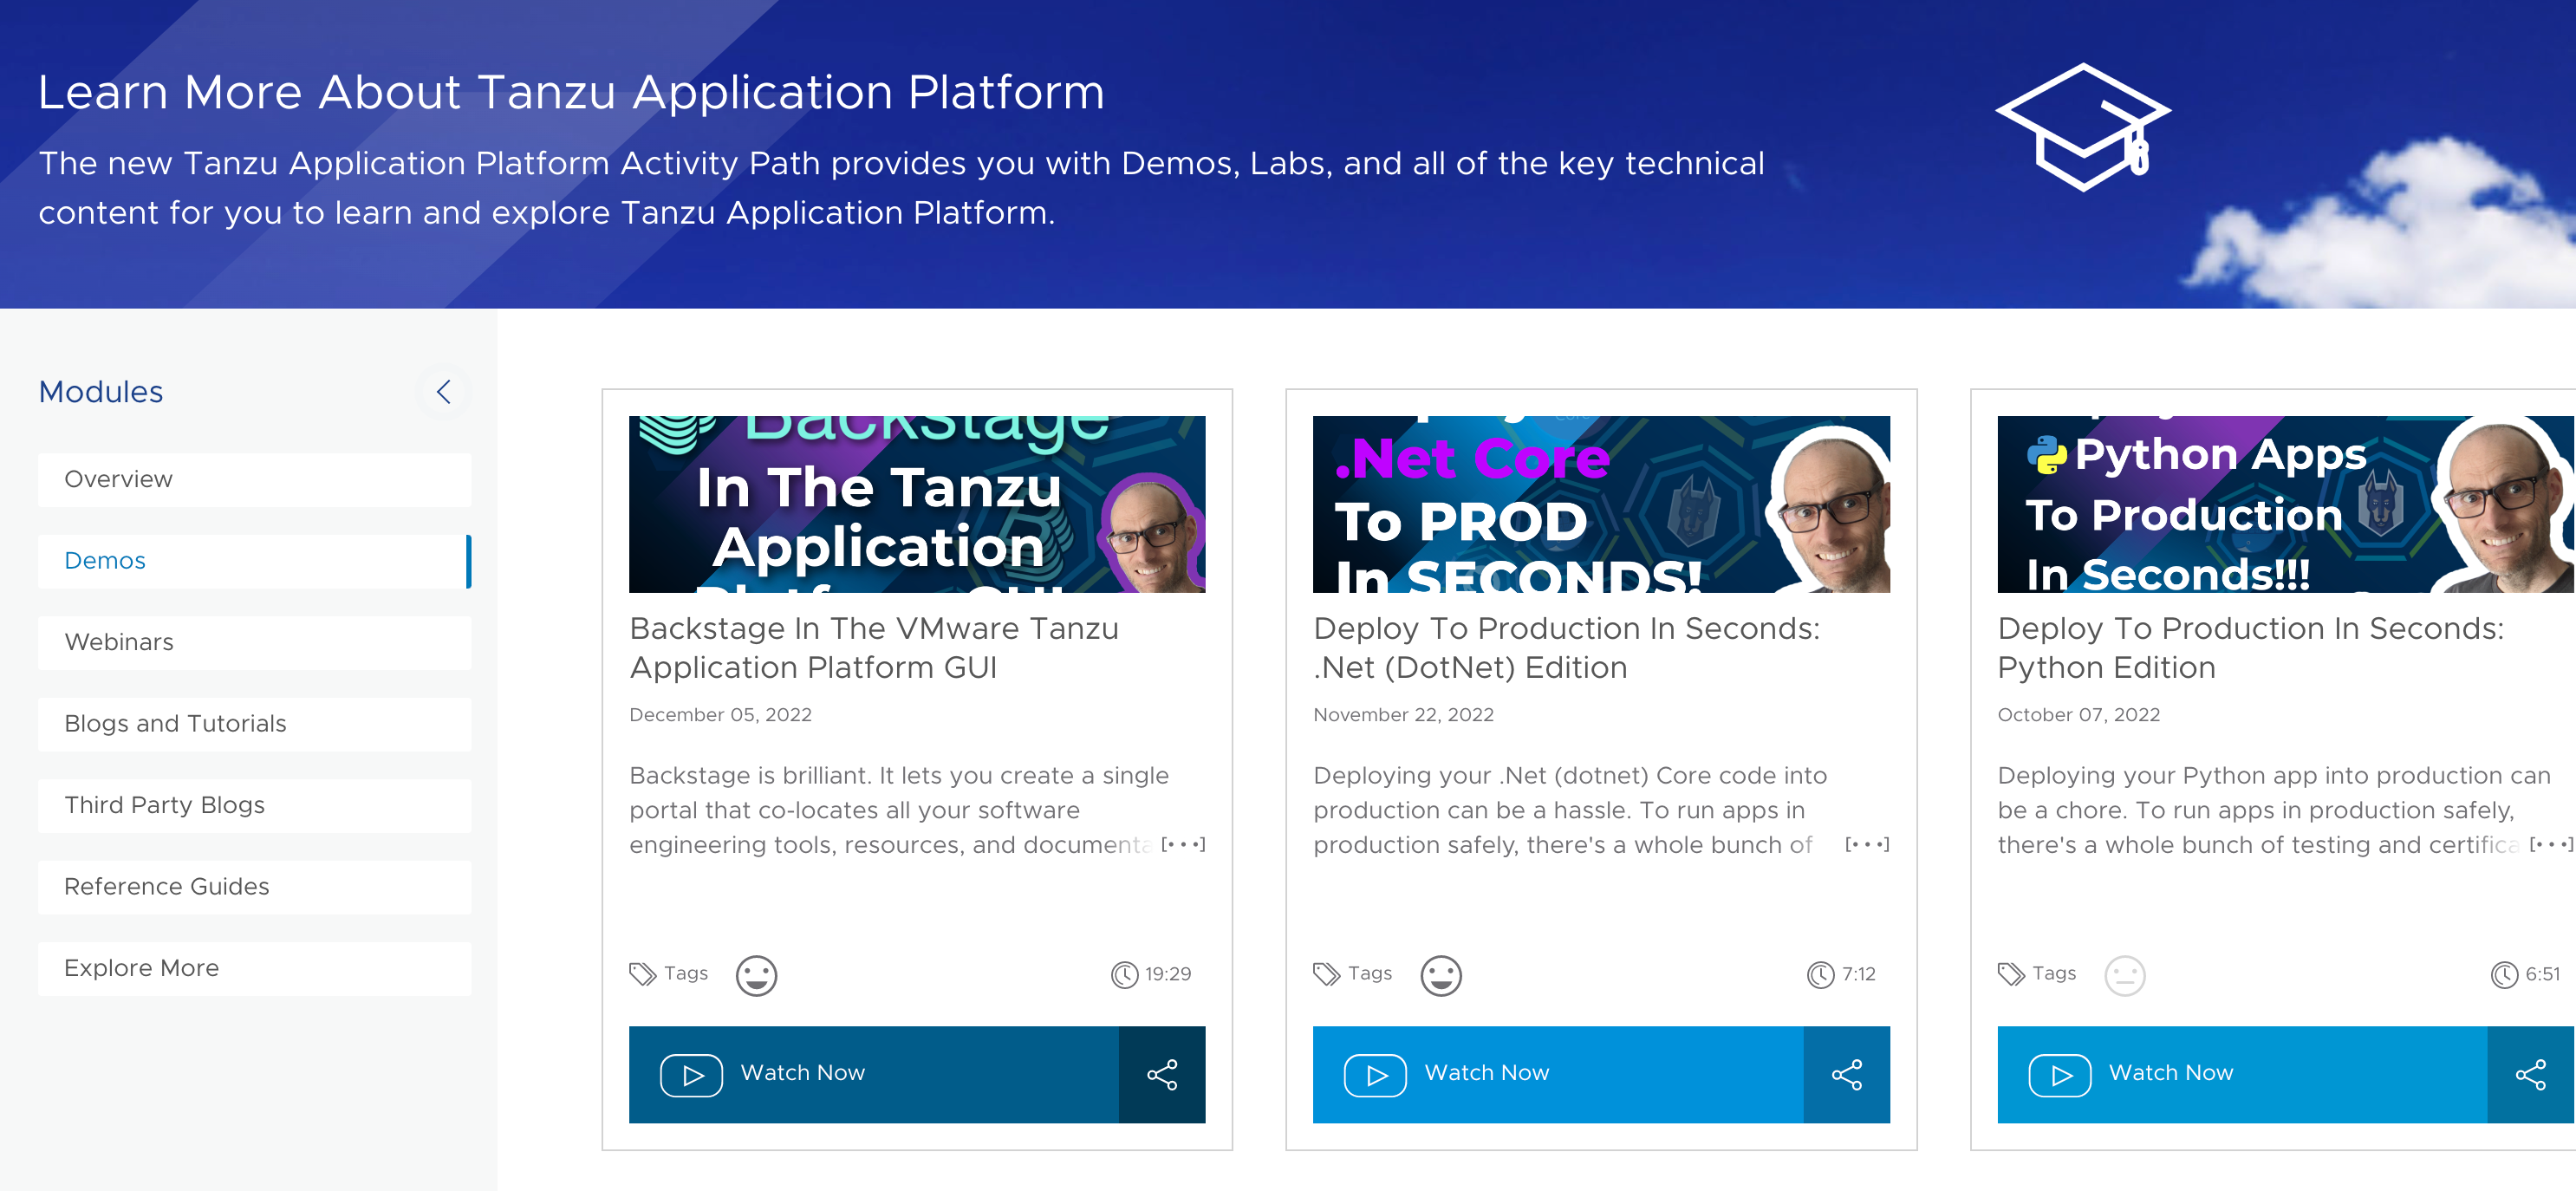This screenshot has width=2576, height=1191.
Task: Select the Overview module in sidebar
Action: pos(255,478)
